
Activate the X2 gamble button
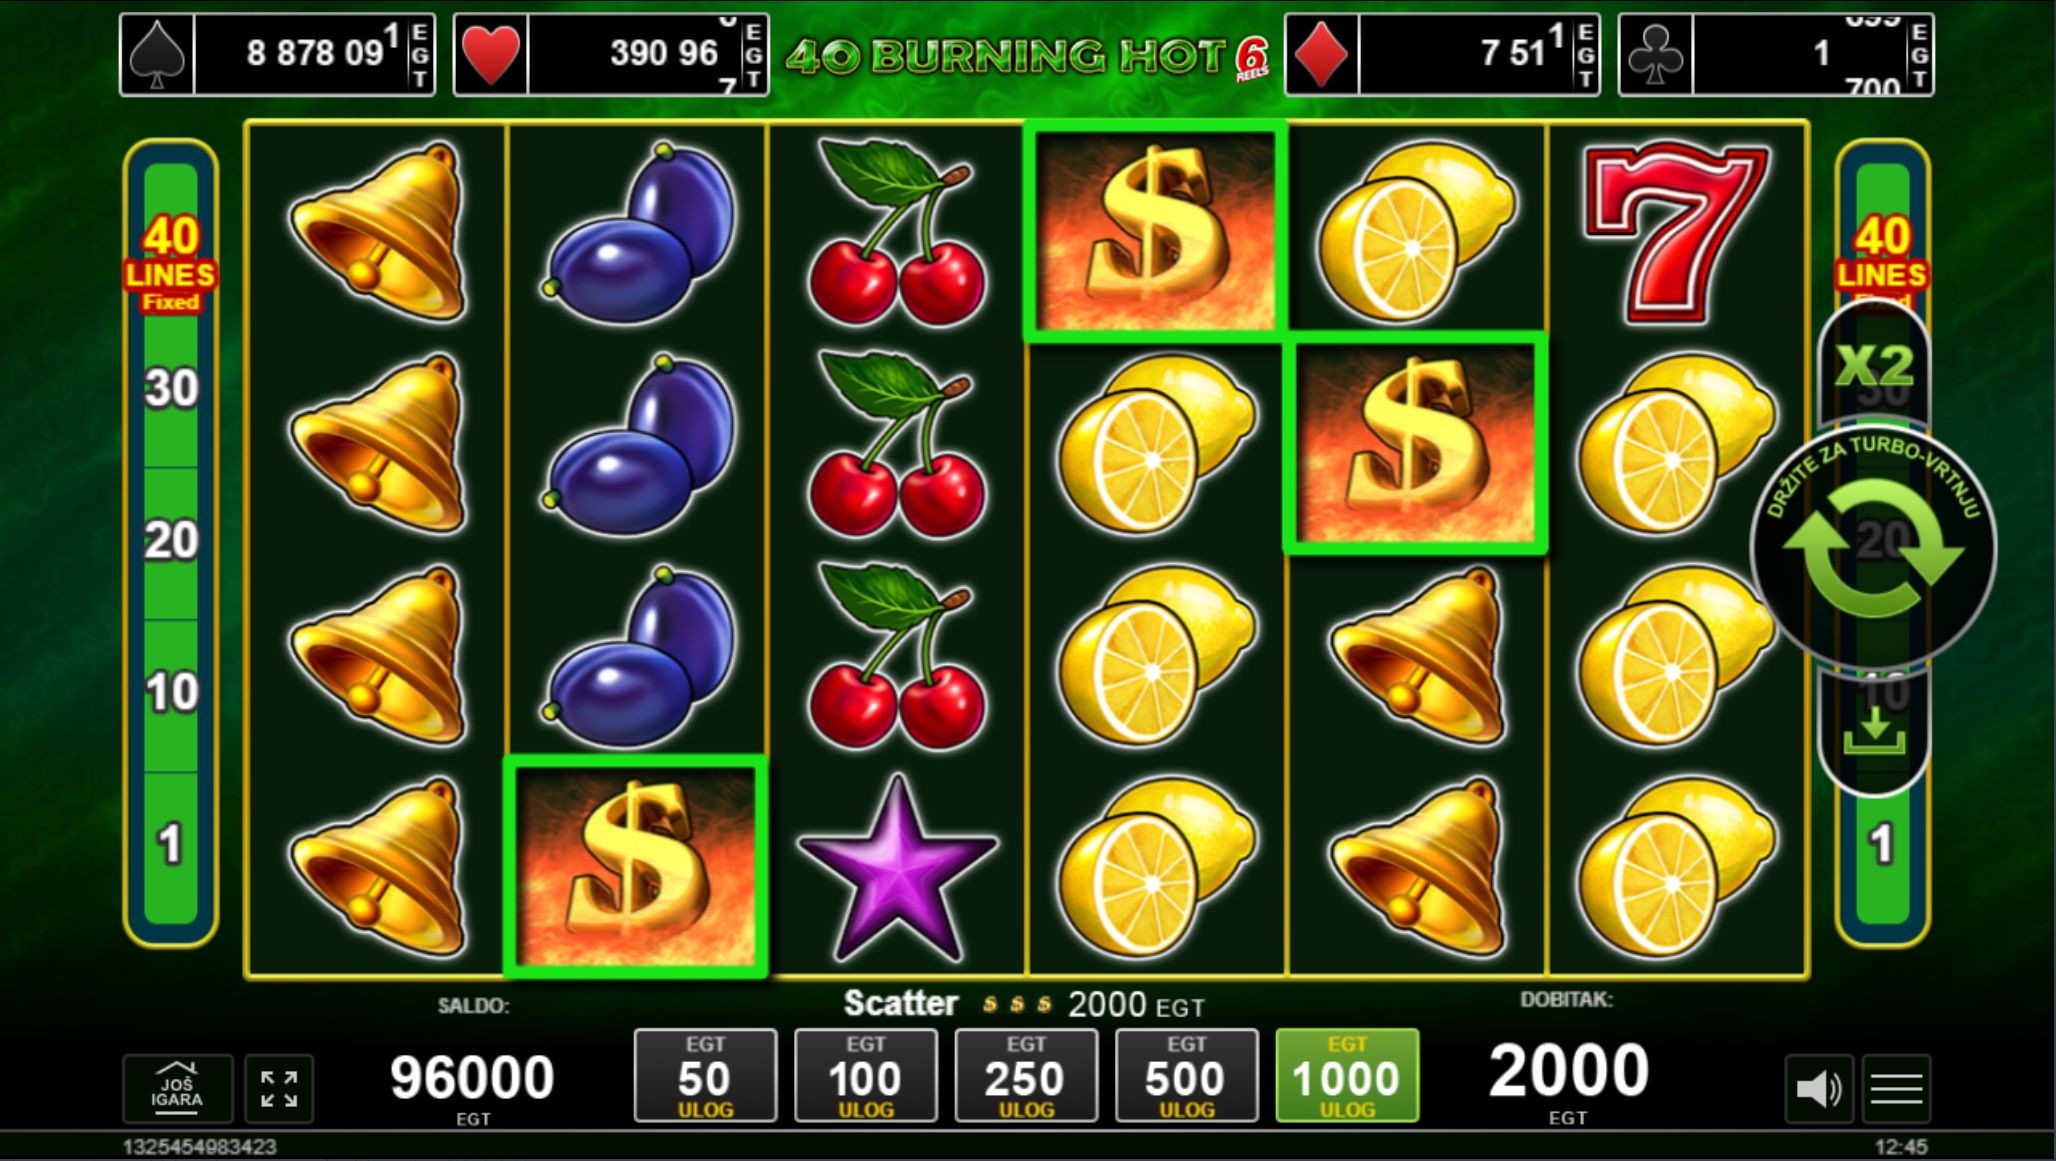coord(1874,365)
